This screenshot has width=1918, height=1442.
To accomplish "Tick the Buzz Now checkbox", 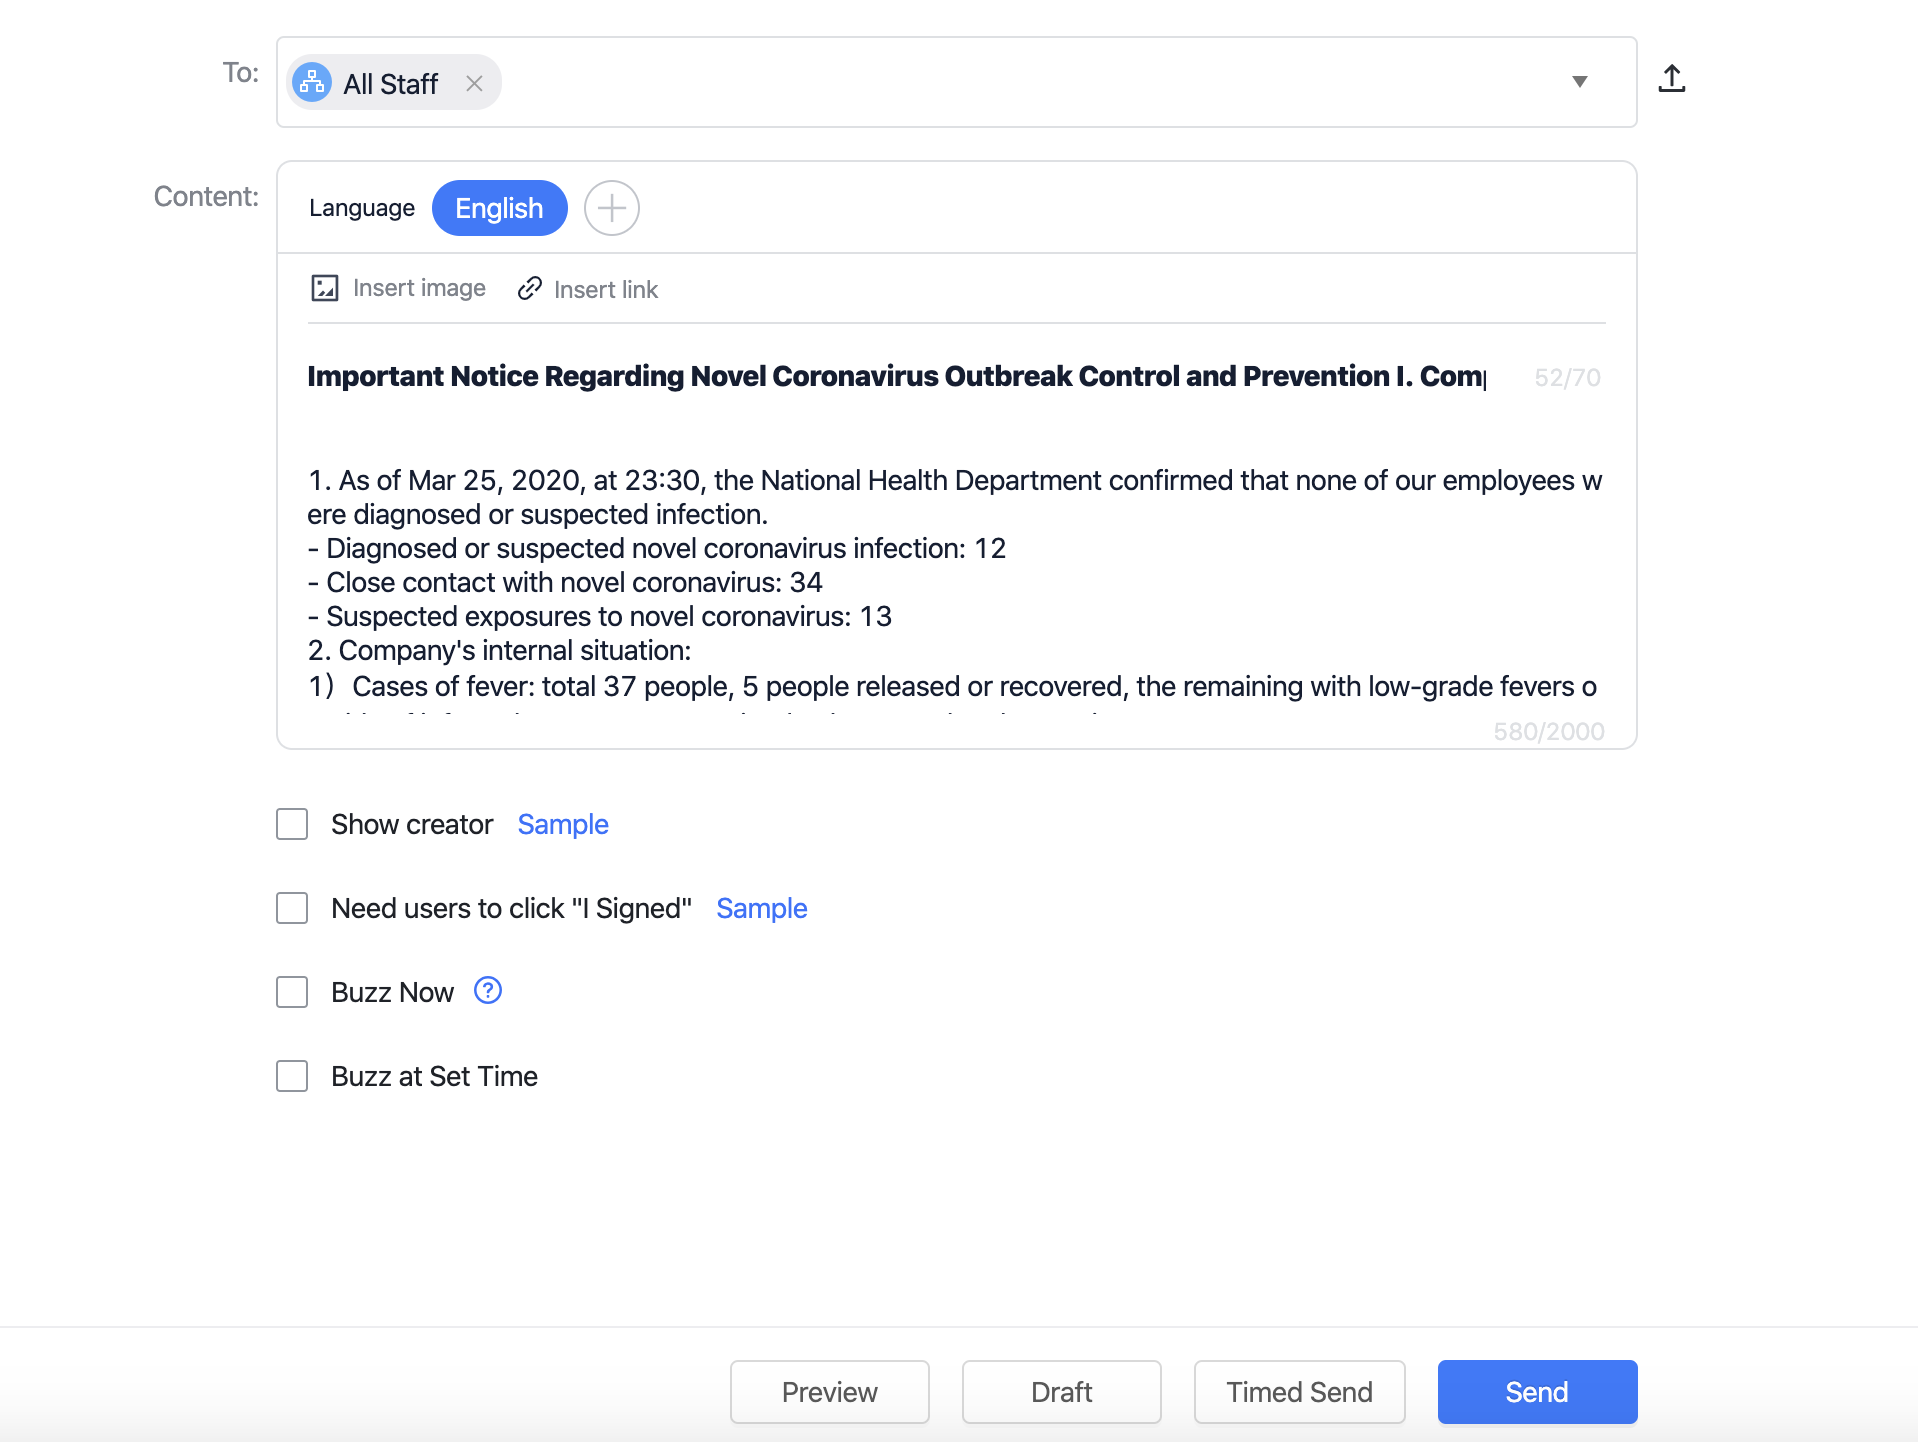I will click(292, 992).
